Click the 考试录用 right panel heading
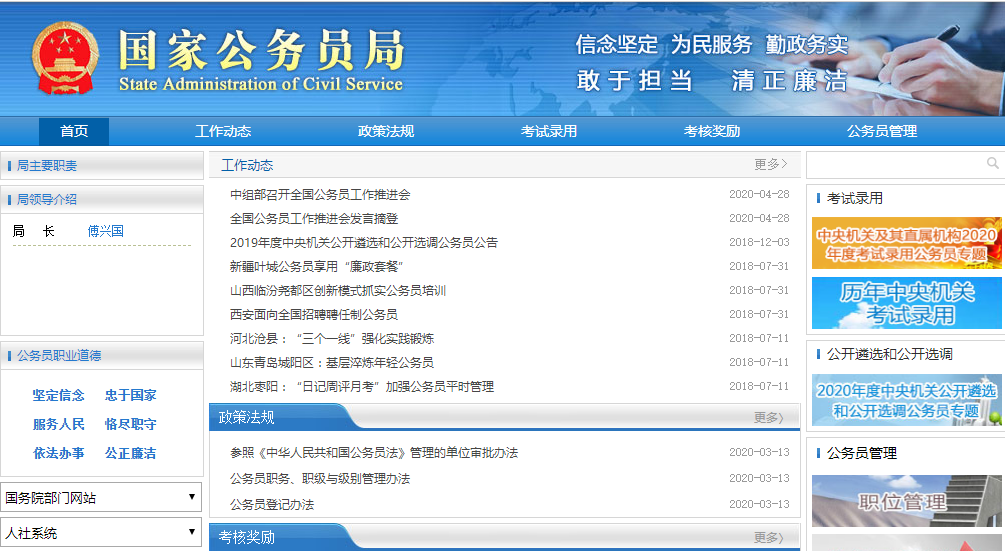This screenshot has height=551, width=1005. [854, 199]
